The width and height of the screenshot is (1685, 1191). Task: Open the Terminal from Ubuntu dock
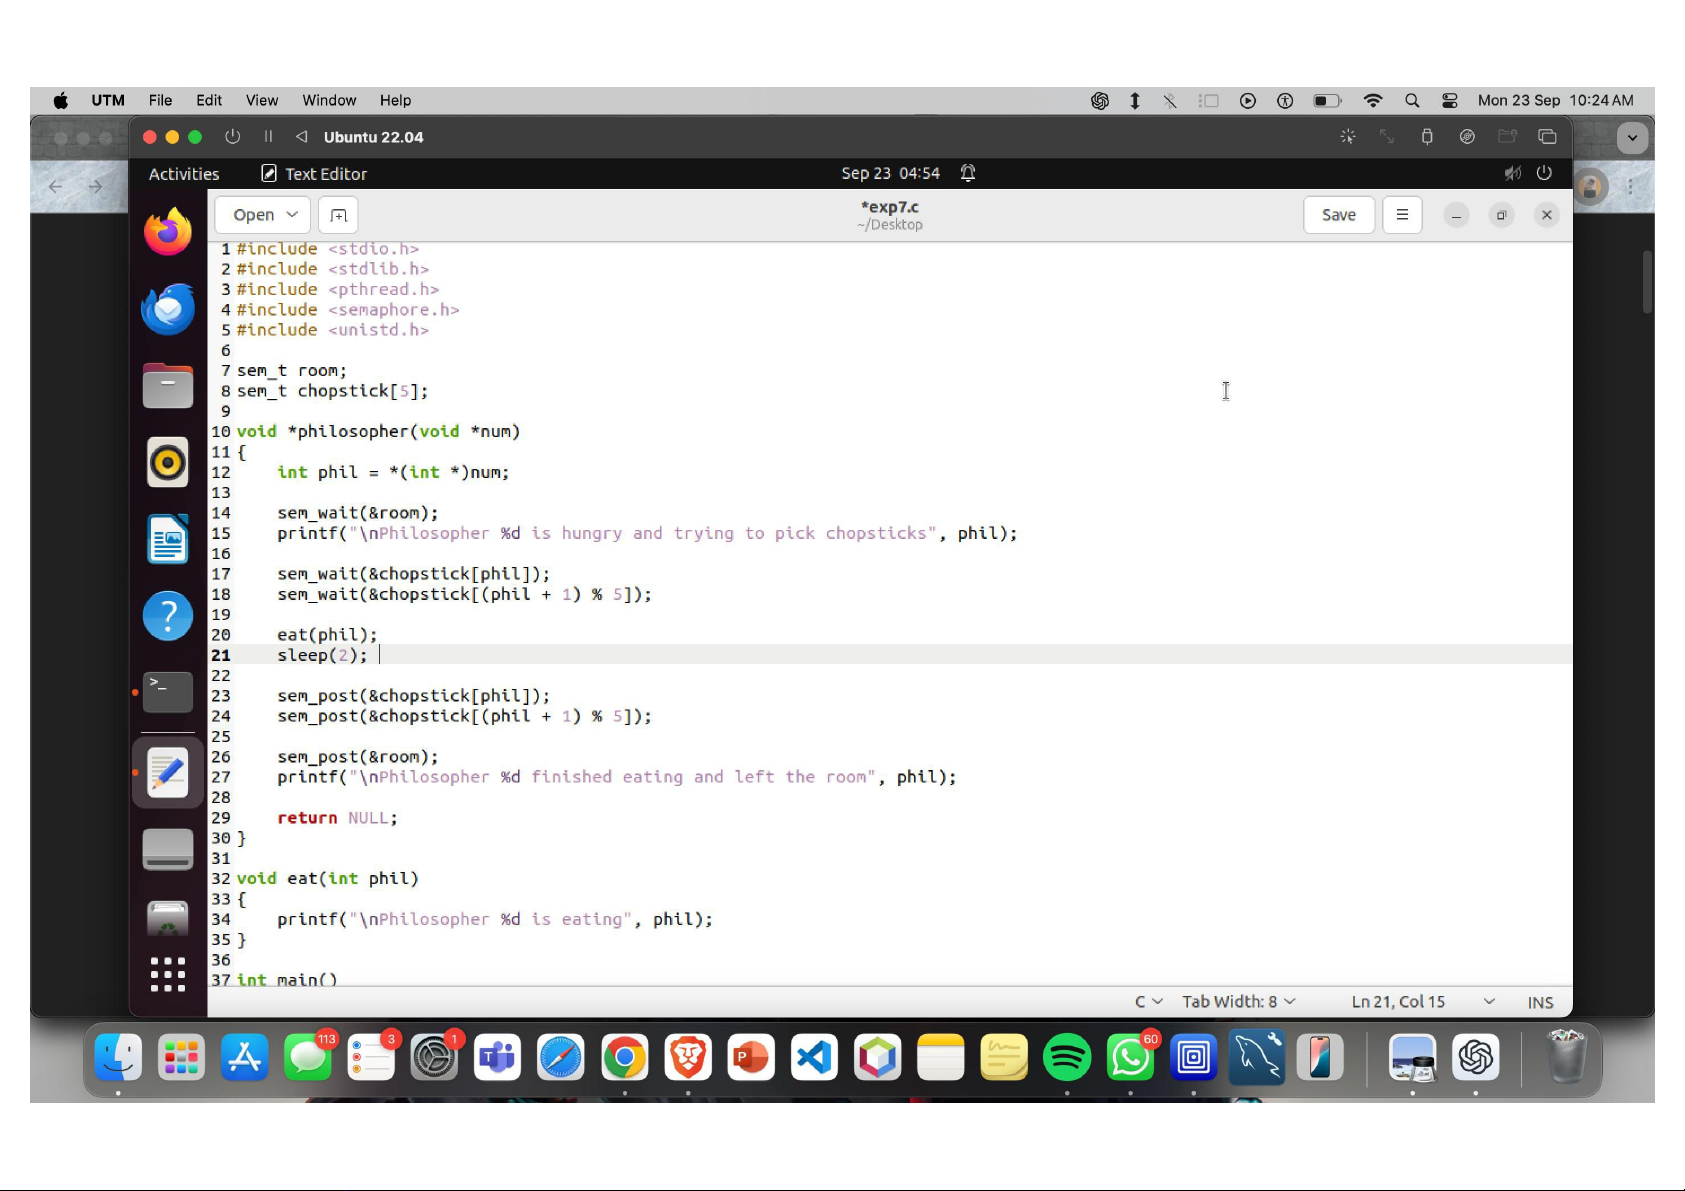pos(167,691)
